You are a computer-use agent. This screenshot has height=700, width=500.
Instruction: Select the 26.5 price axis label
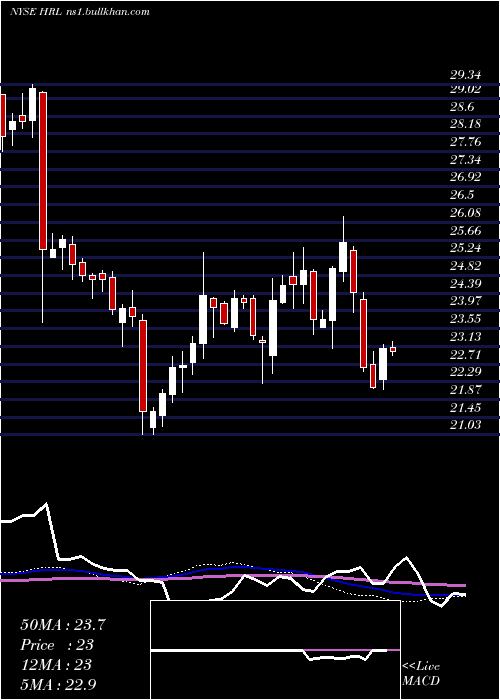click(x=462, y=195)
